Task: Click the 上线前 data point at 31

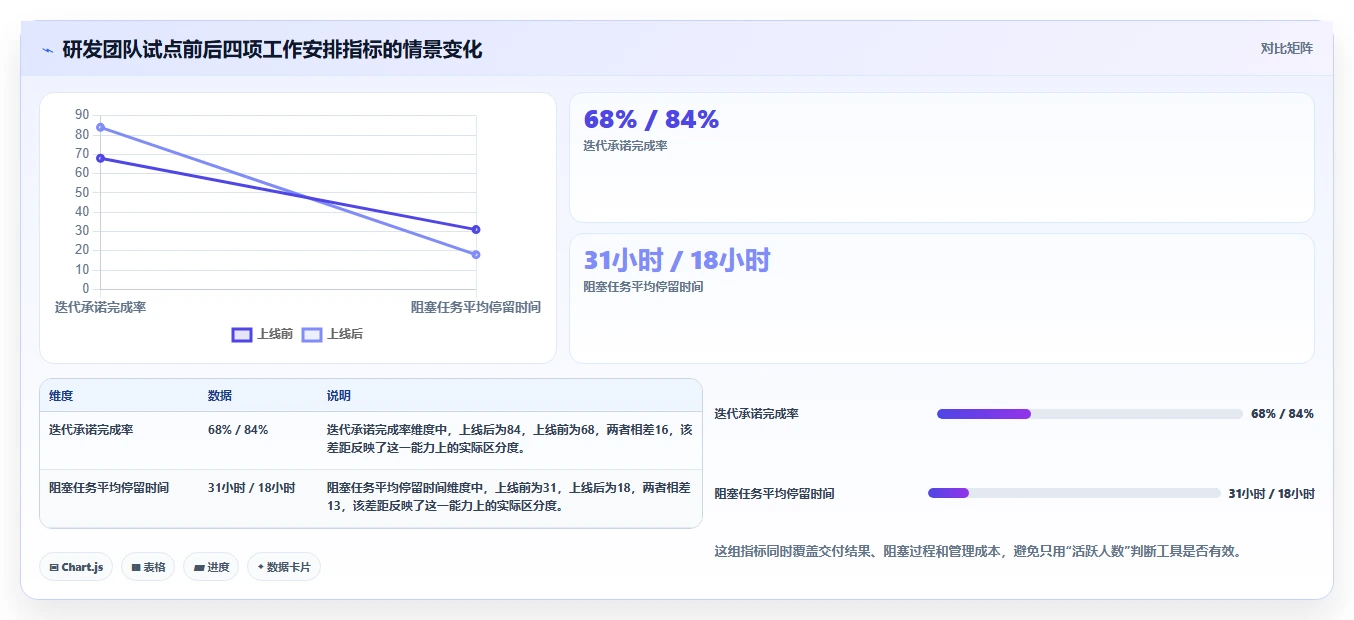Action: (476, 229)
